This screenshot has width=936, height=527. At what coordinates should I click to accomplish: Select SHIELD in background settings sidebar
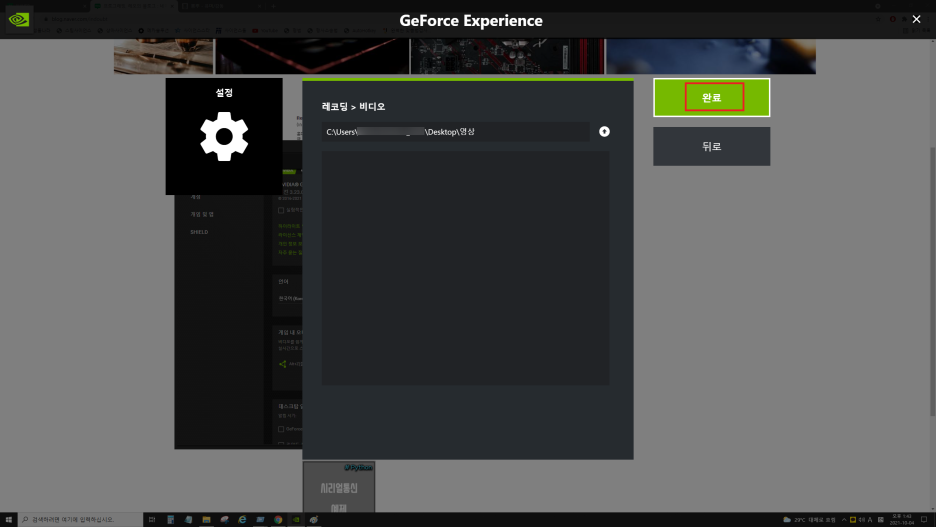tap(199, 232)
